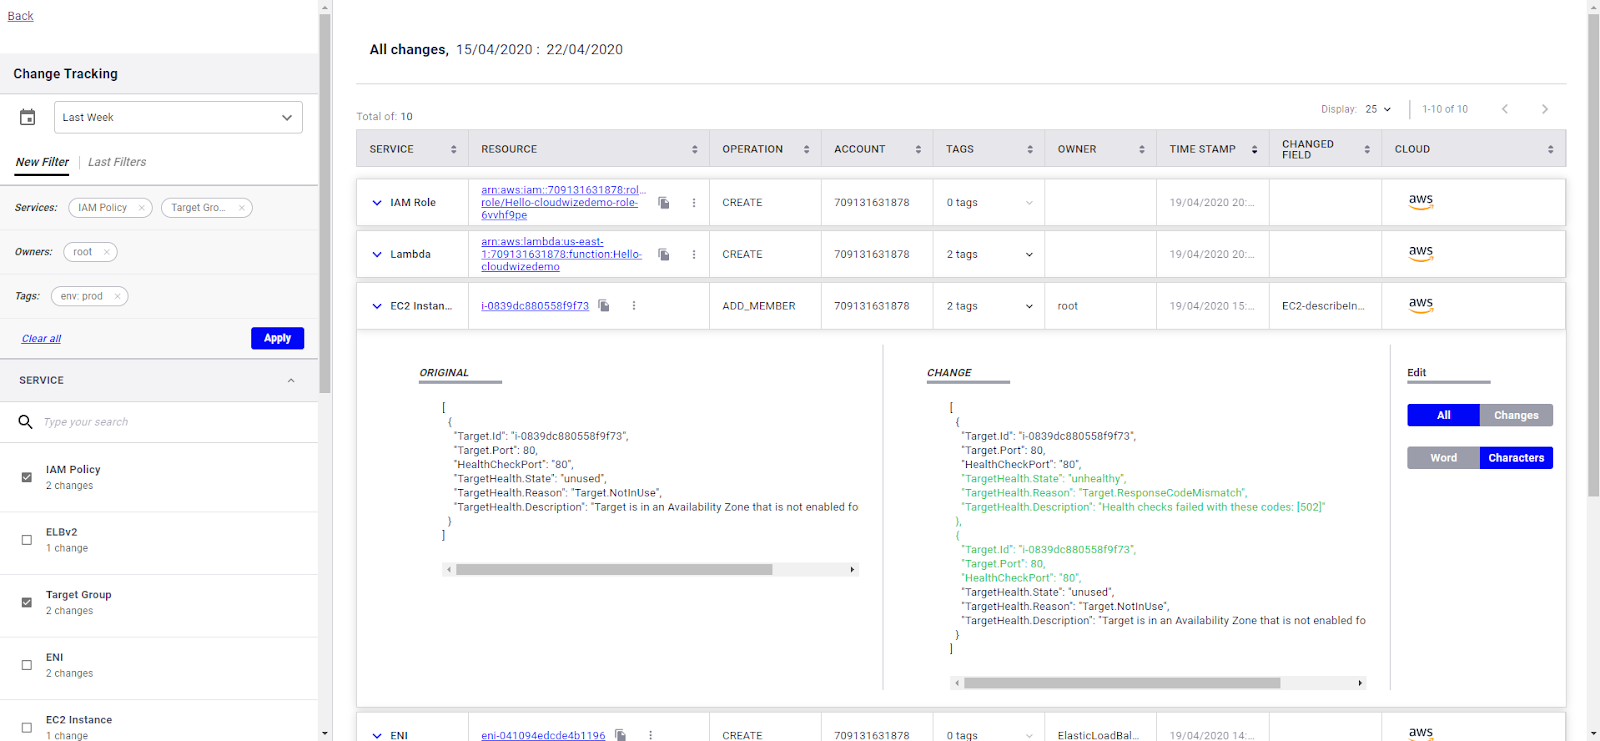The width and height of the screenshot is (1600, 741).
Task: Sort table by Tags column
Action: 1030,149
